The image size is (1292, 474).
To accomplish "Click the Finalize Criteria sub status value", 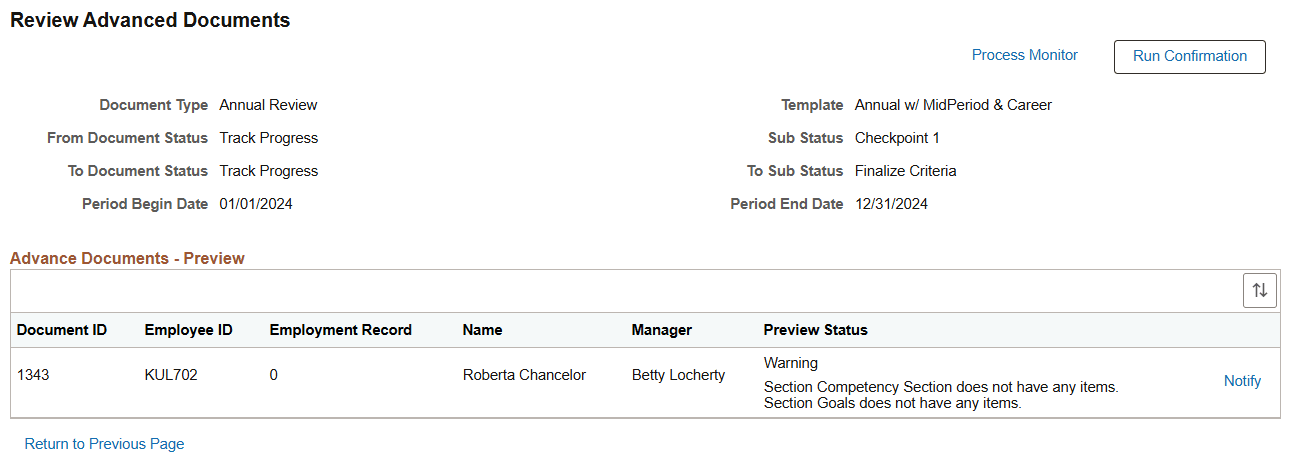I will pos(905,171).
